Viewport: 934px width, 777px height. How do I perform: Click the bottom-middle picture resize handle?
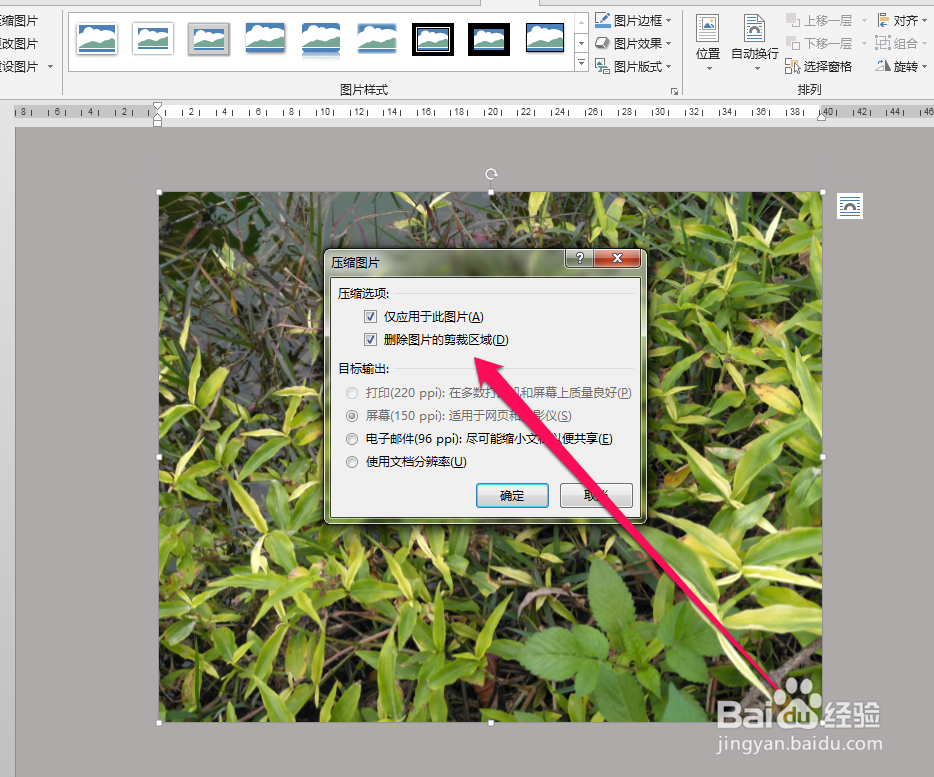point(491,723)
